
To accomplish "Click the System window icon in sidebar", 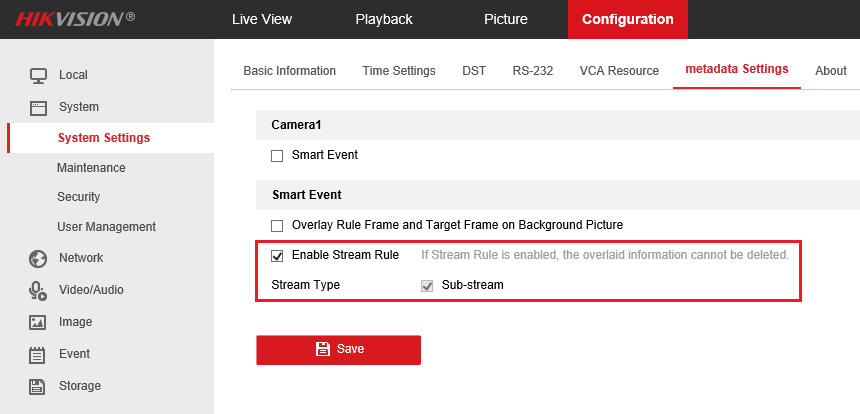I will pyautogui.click(x=38, y=107).
